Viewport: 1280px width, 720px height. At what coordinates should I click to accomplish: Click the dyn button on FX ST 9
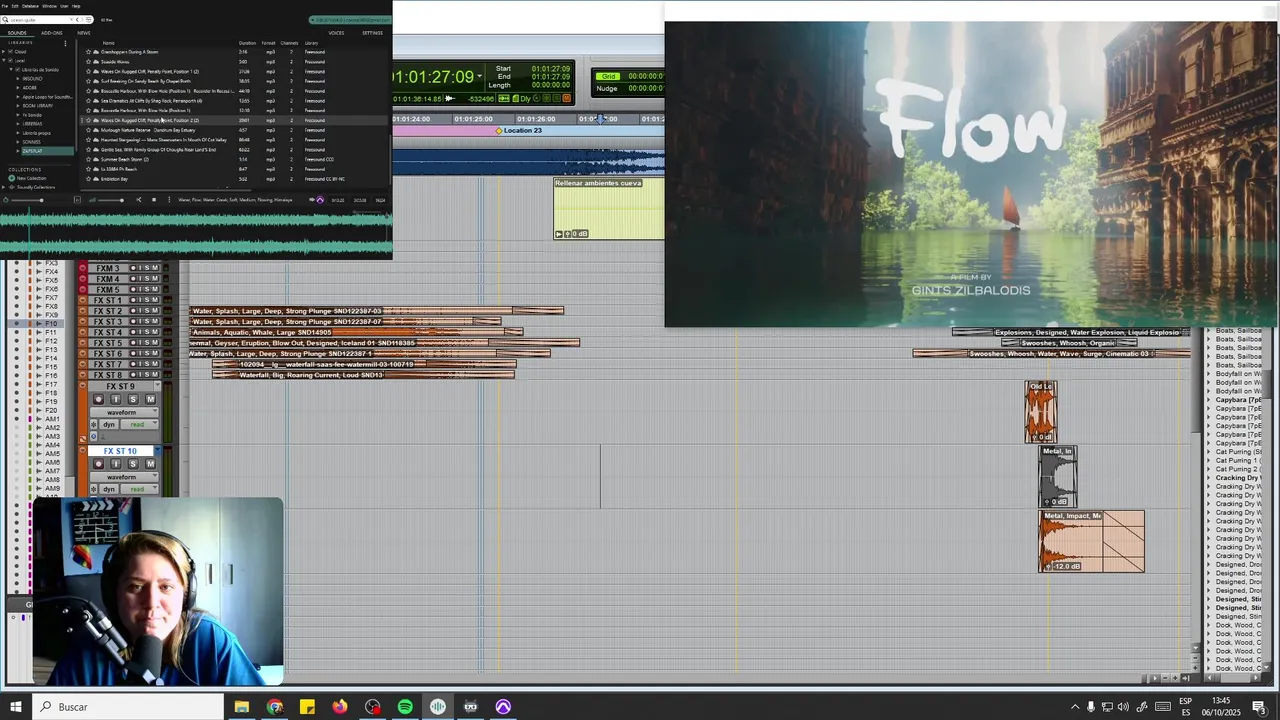tap(109, 425)
